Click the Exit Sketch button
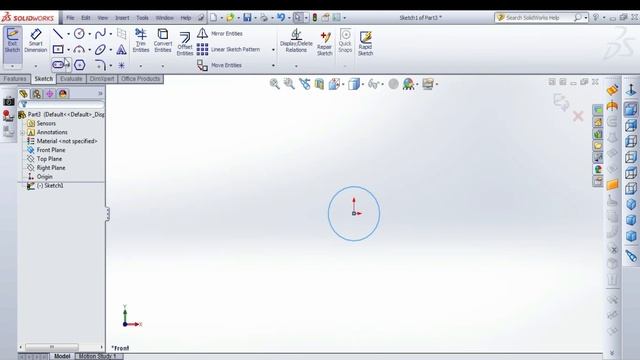The height and width of the screenshot is (360, 640). click(x=12, y=41)
